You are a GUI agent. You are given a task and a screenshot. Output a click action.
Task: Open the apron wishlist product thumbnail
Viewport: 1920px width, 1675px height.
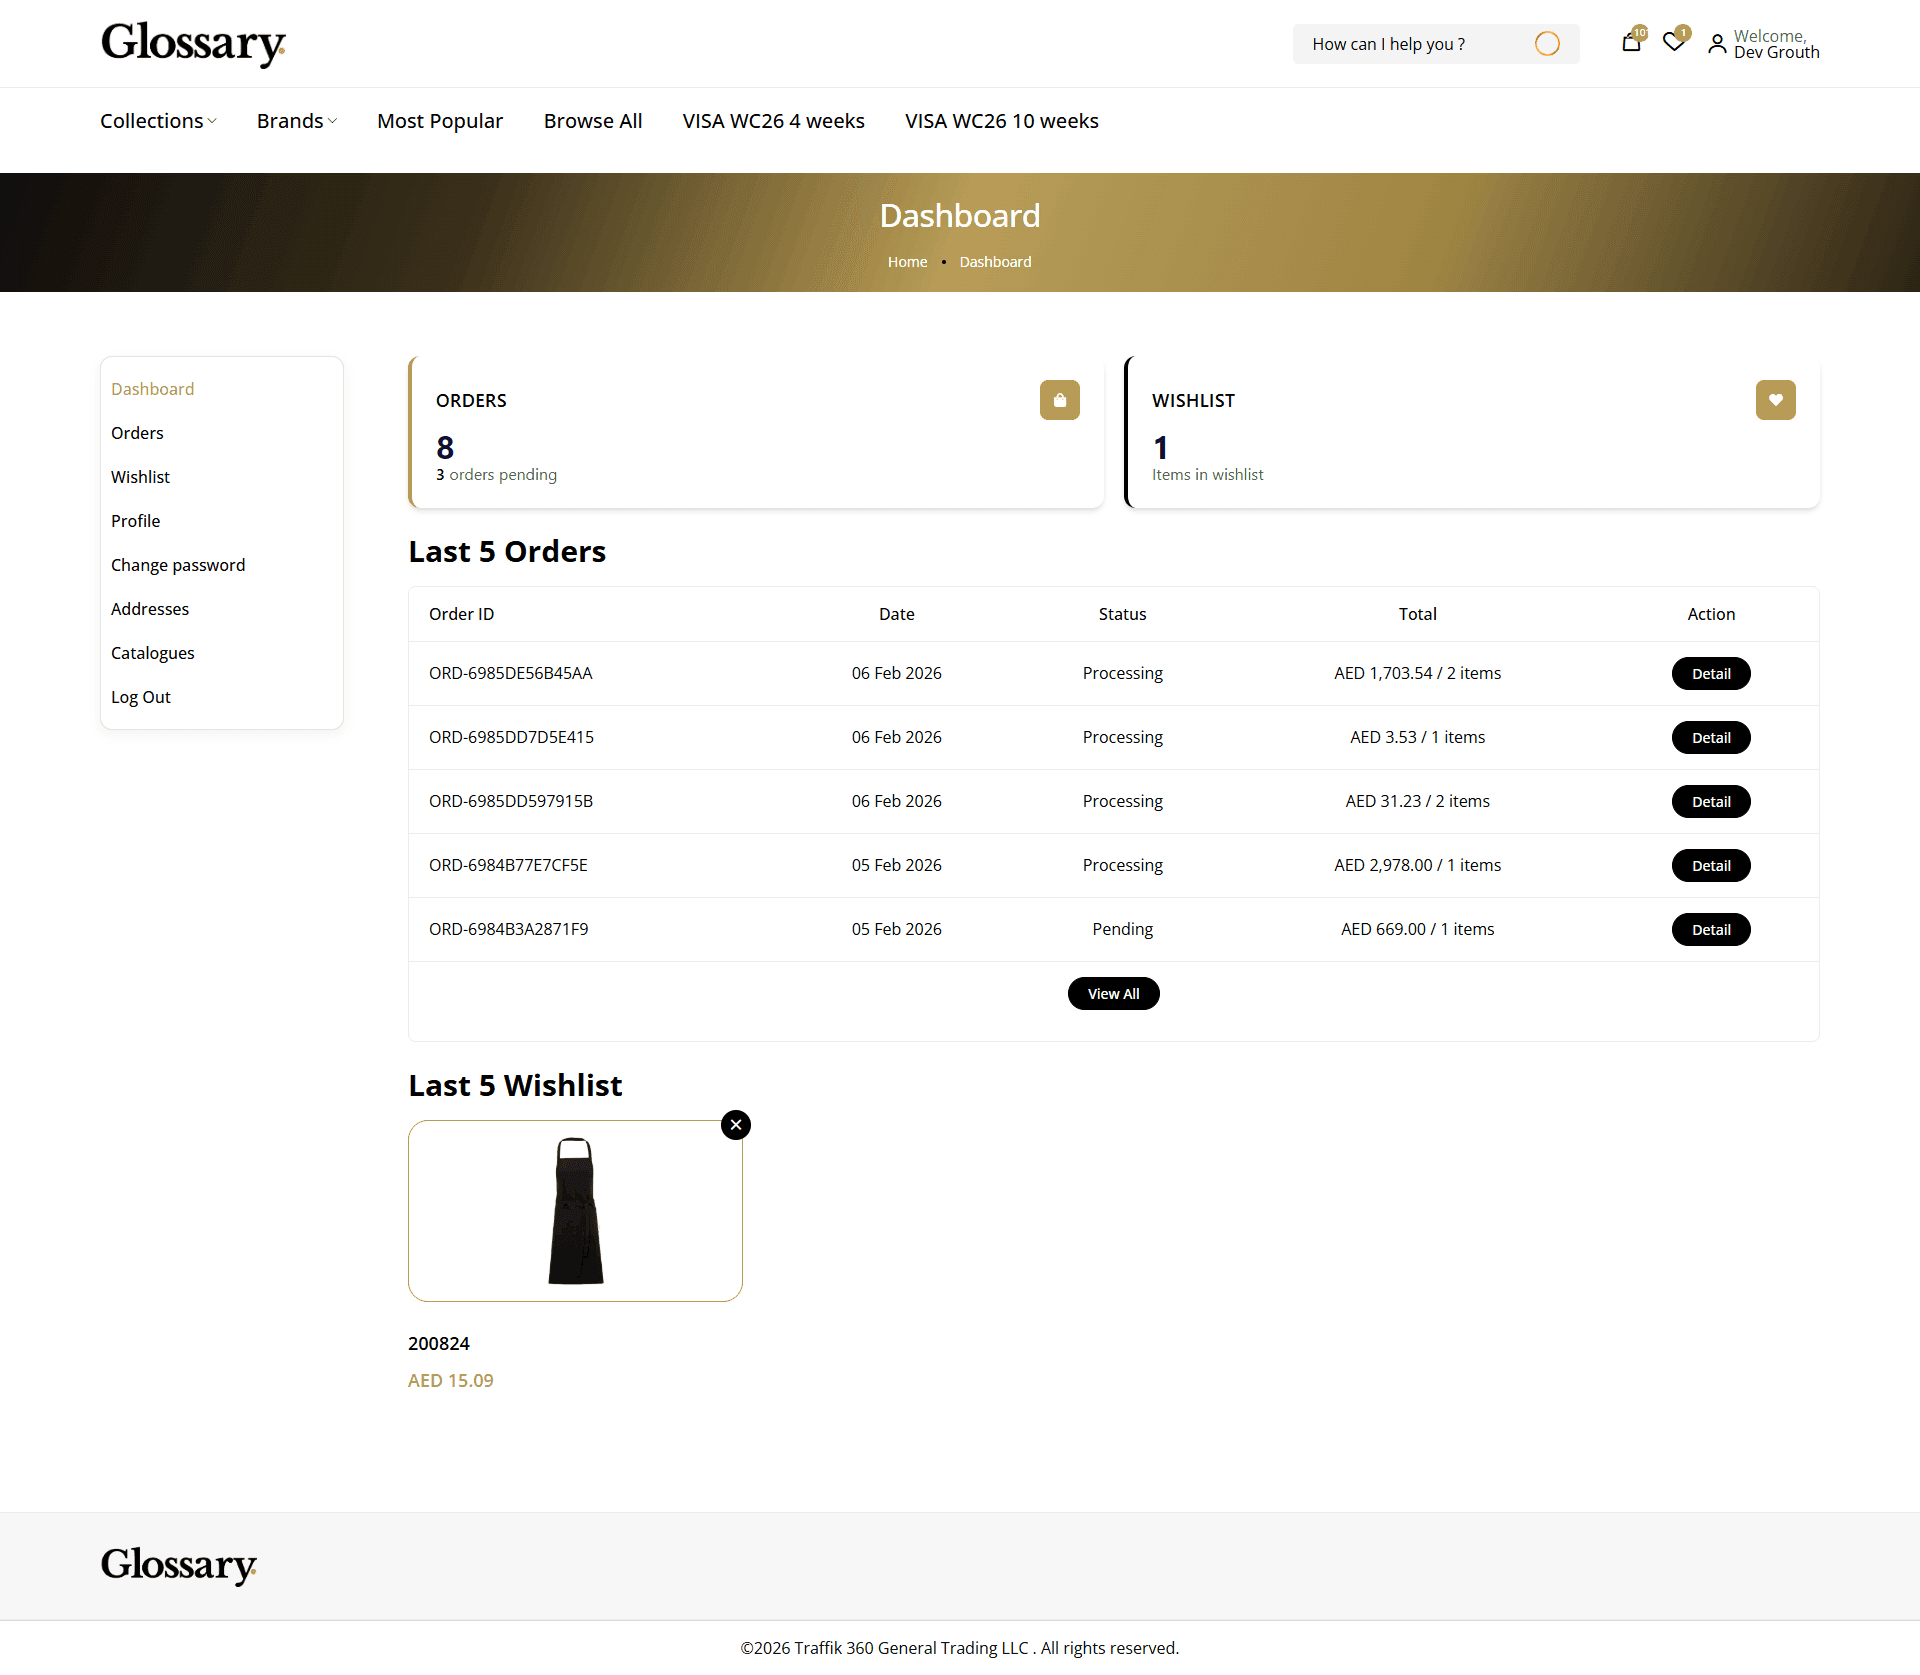pyautogui.click(x=575, y=1211)
